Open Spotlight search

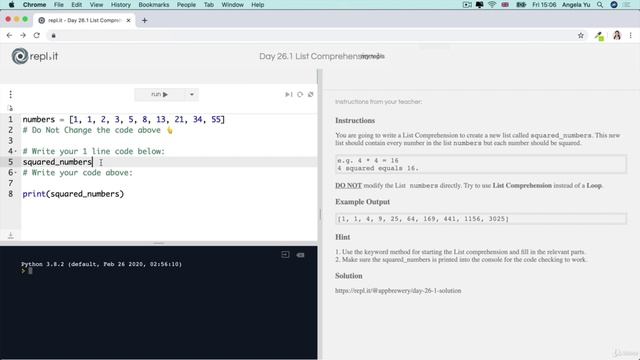point(600,5)
